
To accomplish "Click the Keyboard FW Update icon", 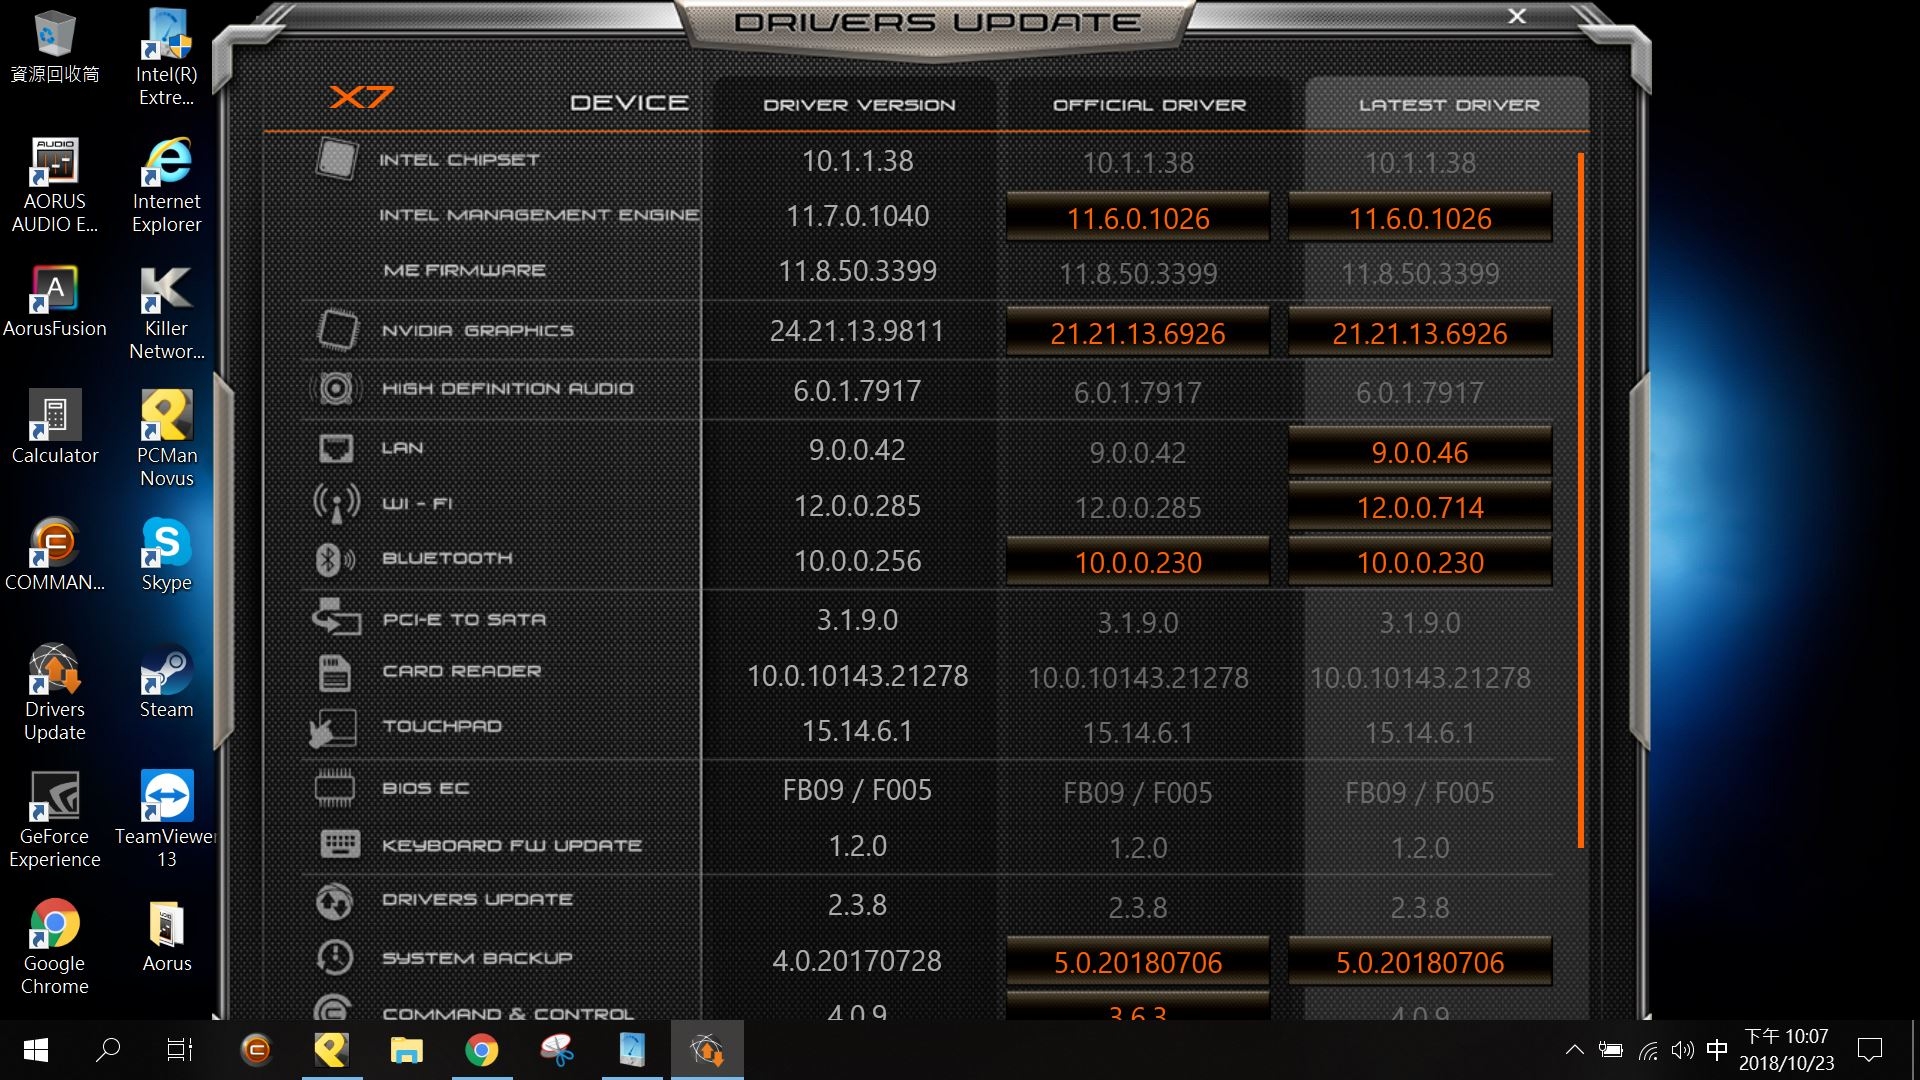I will [339, 844].
